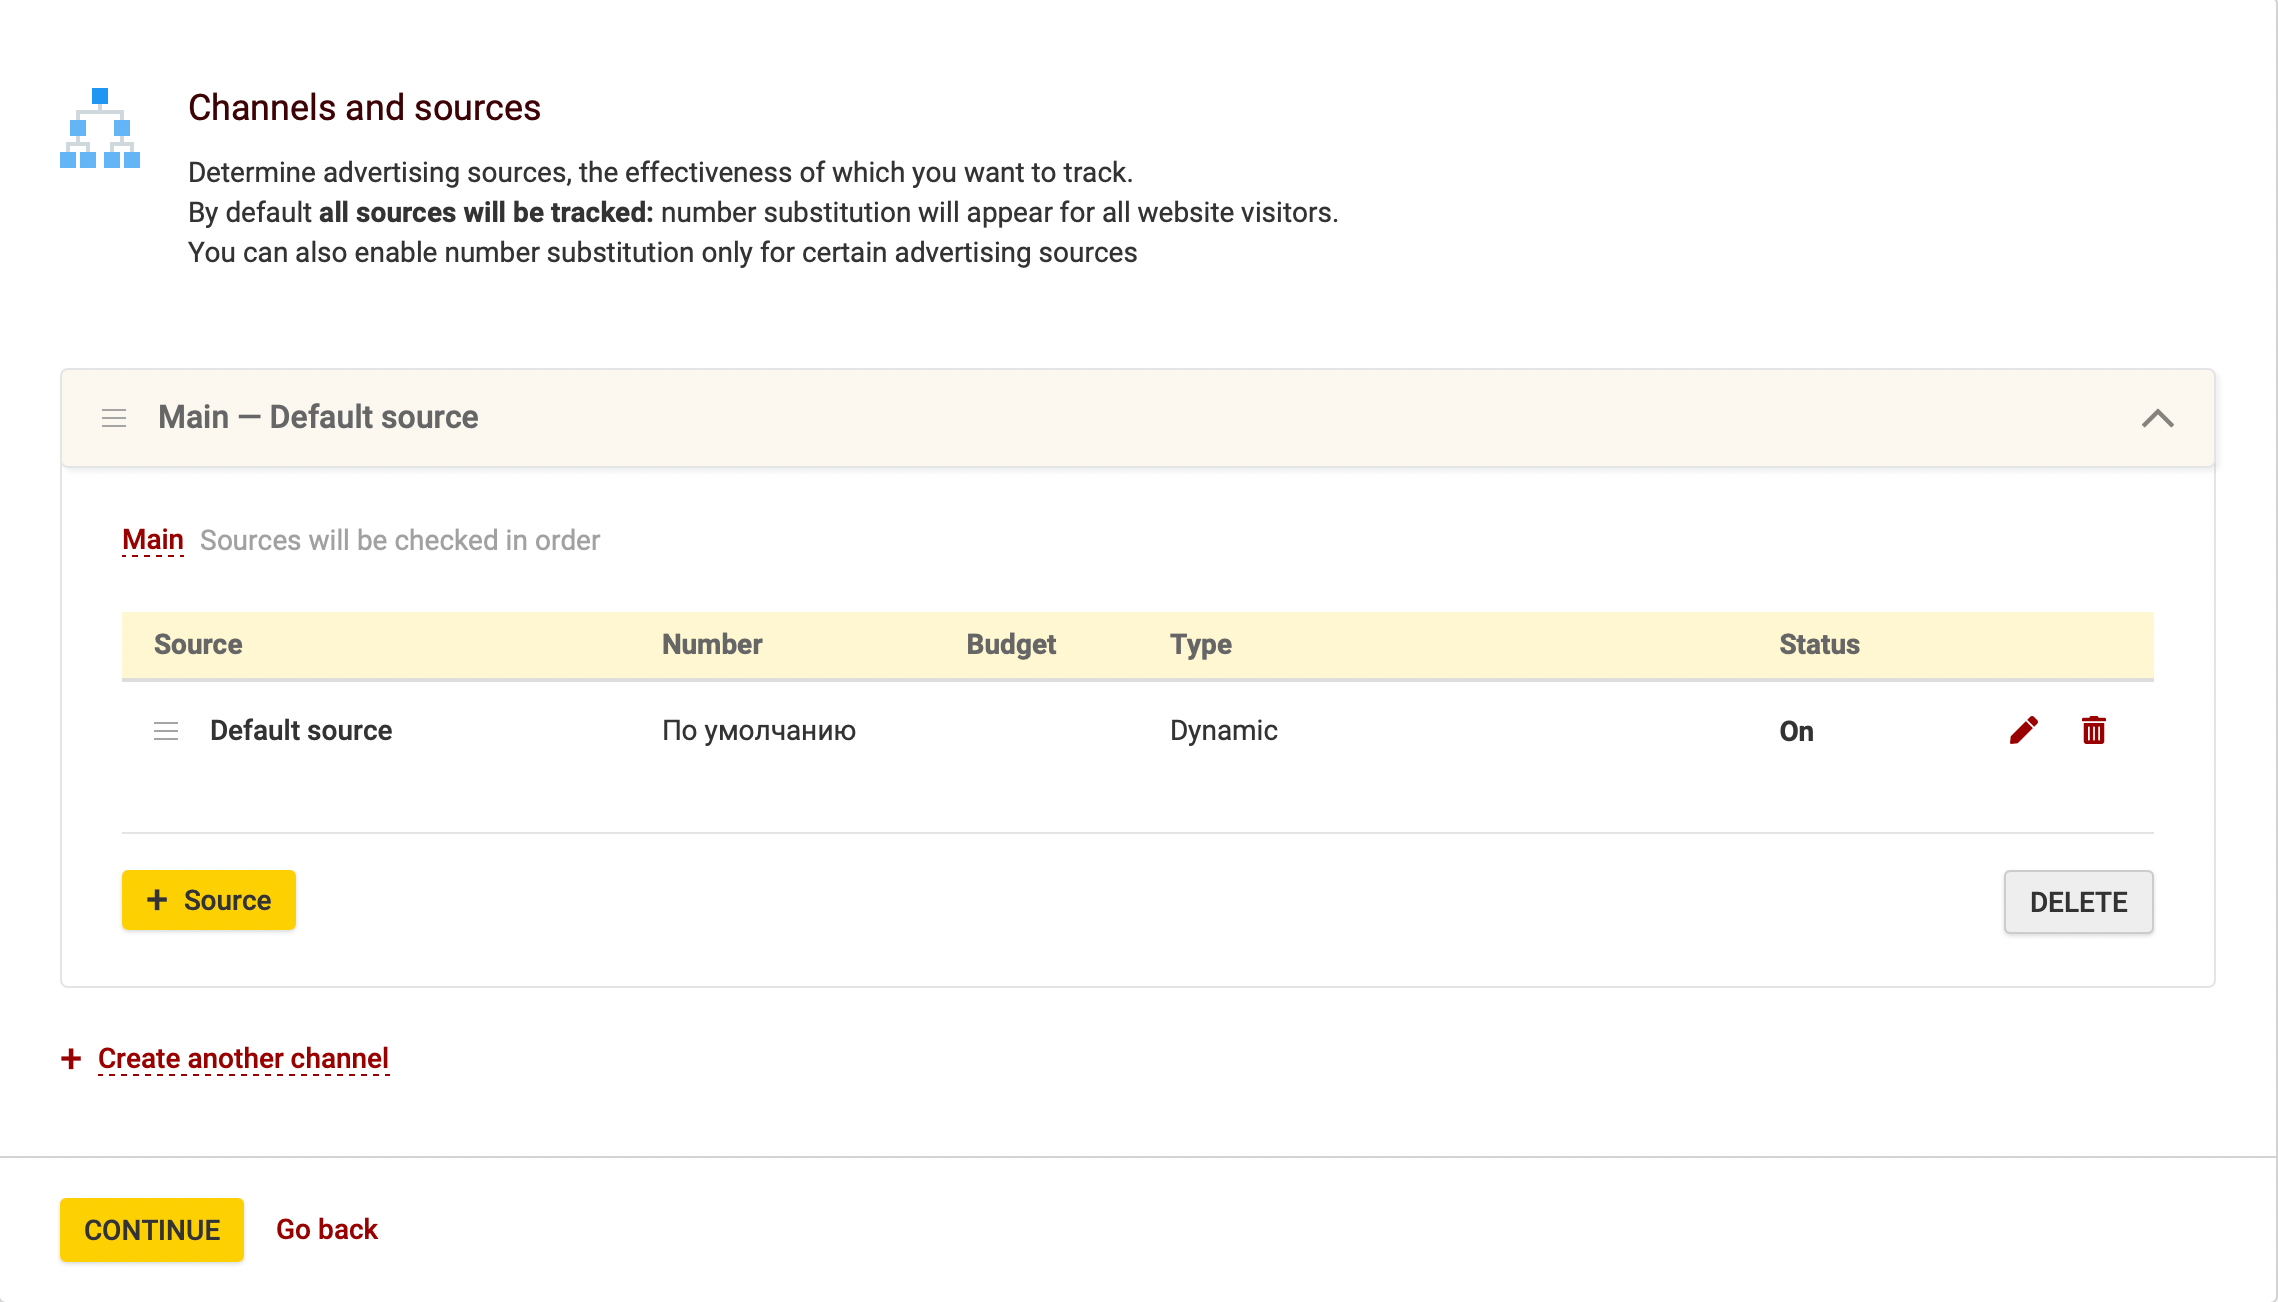The width and height of the screenshot is (2278, 1302).
Task: Click the trash icon to delete Default source
Action: click(x=2095, y=731)
